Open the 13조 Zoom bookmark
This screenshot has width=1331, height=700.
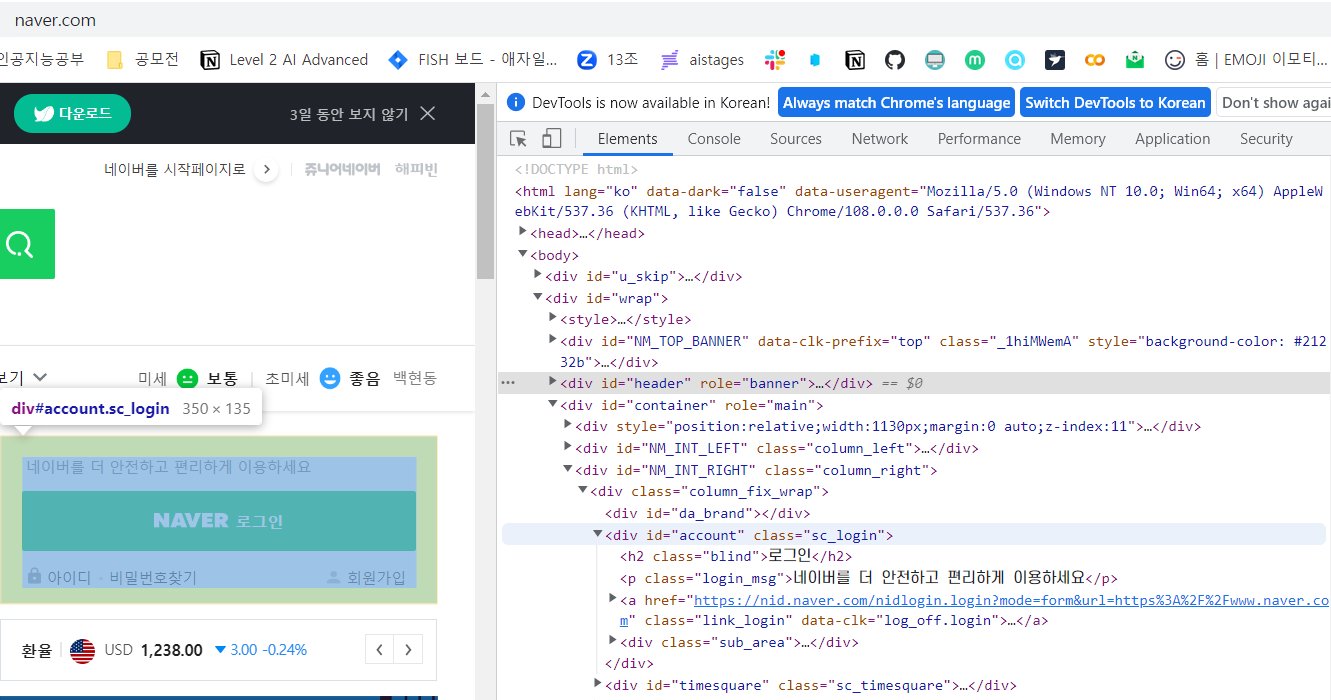pyautogui.click(x=608, y=60)
